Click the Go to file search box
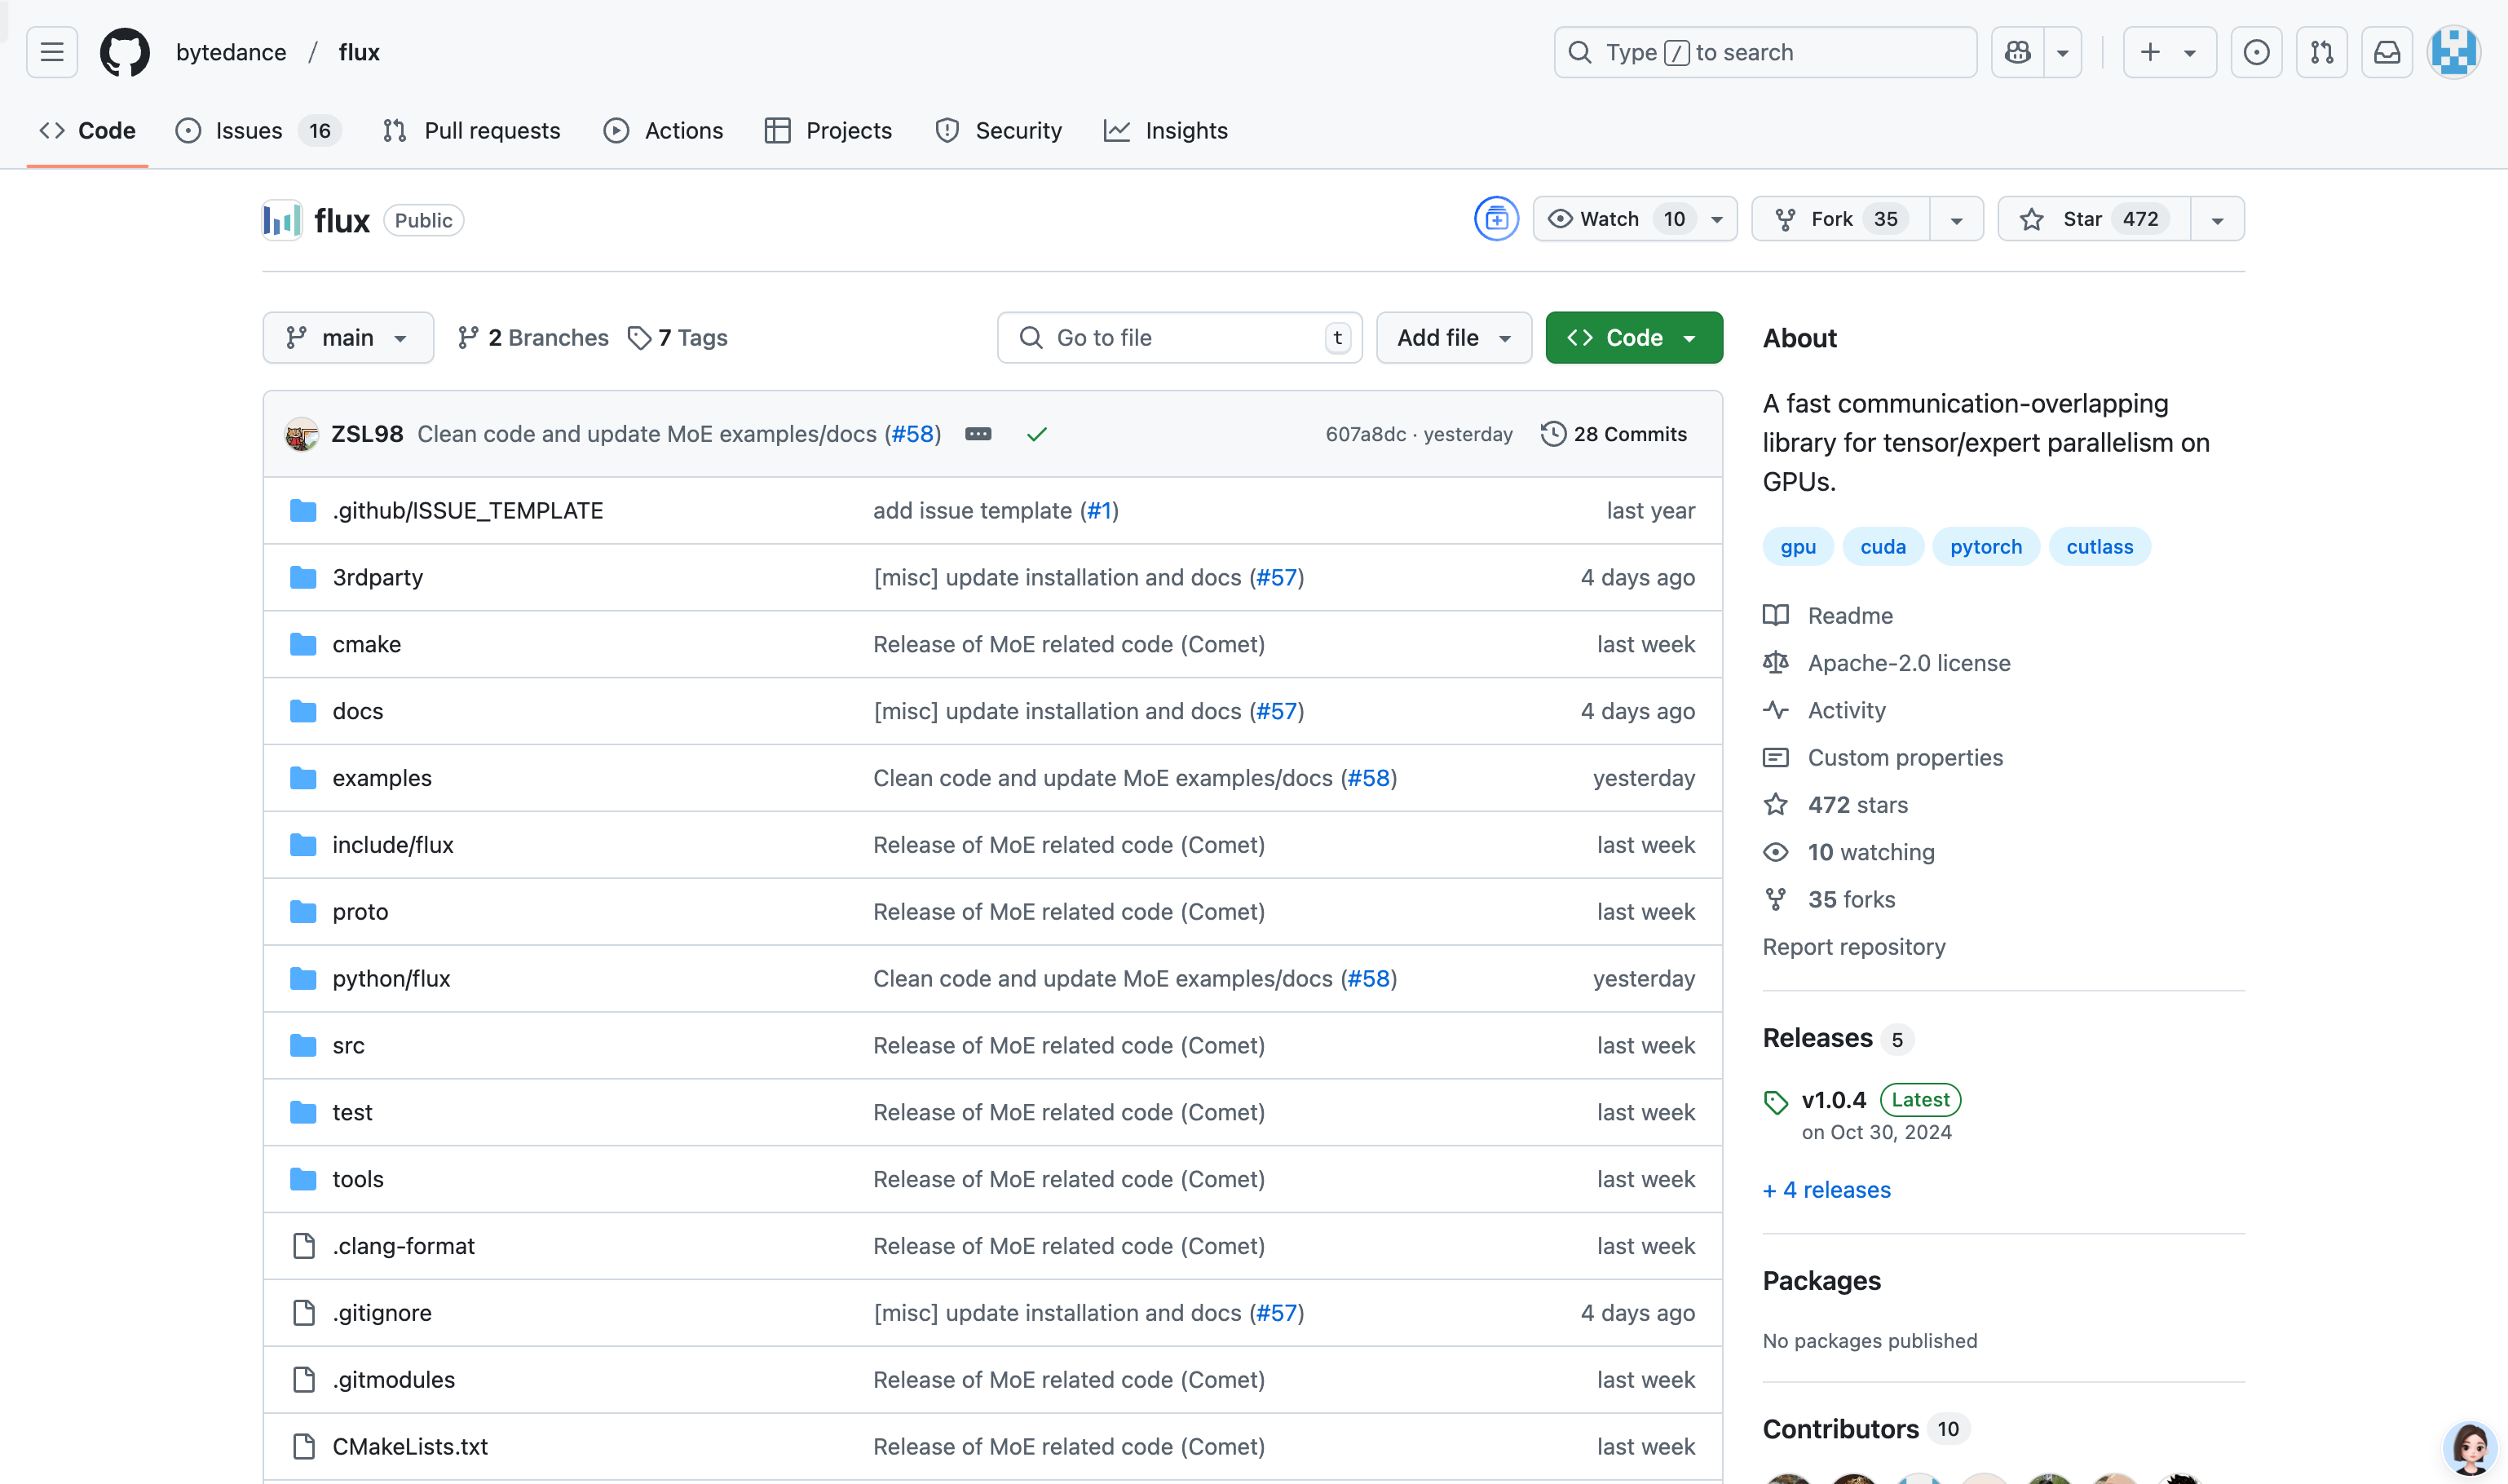 (x=1179, y=338)
